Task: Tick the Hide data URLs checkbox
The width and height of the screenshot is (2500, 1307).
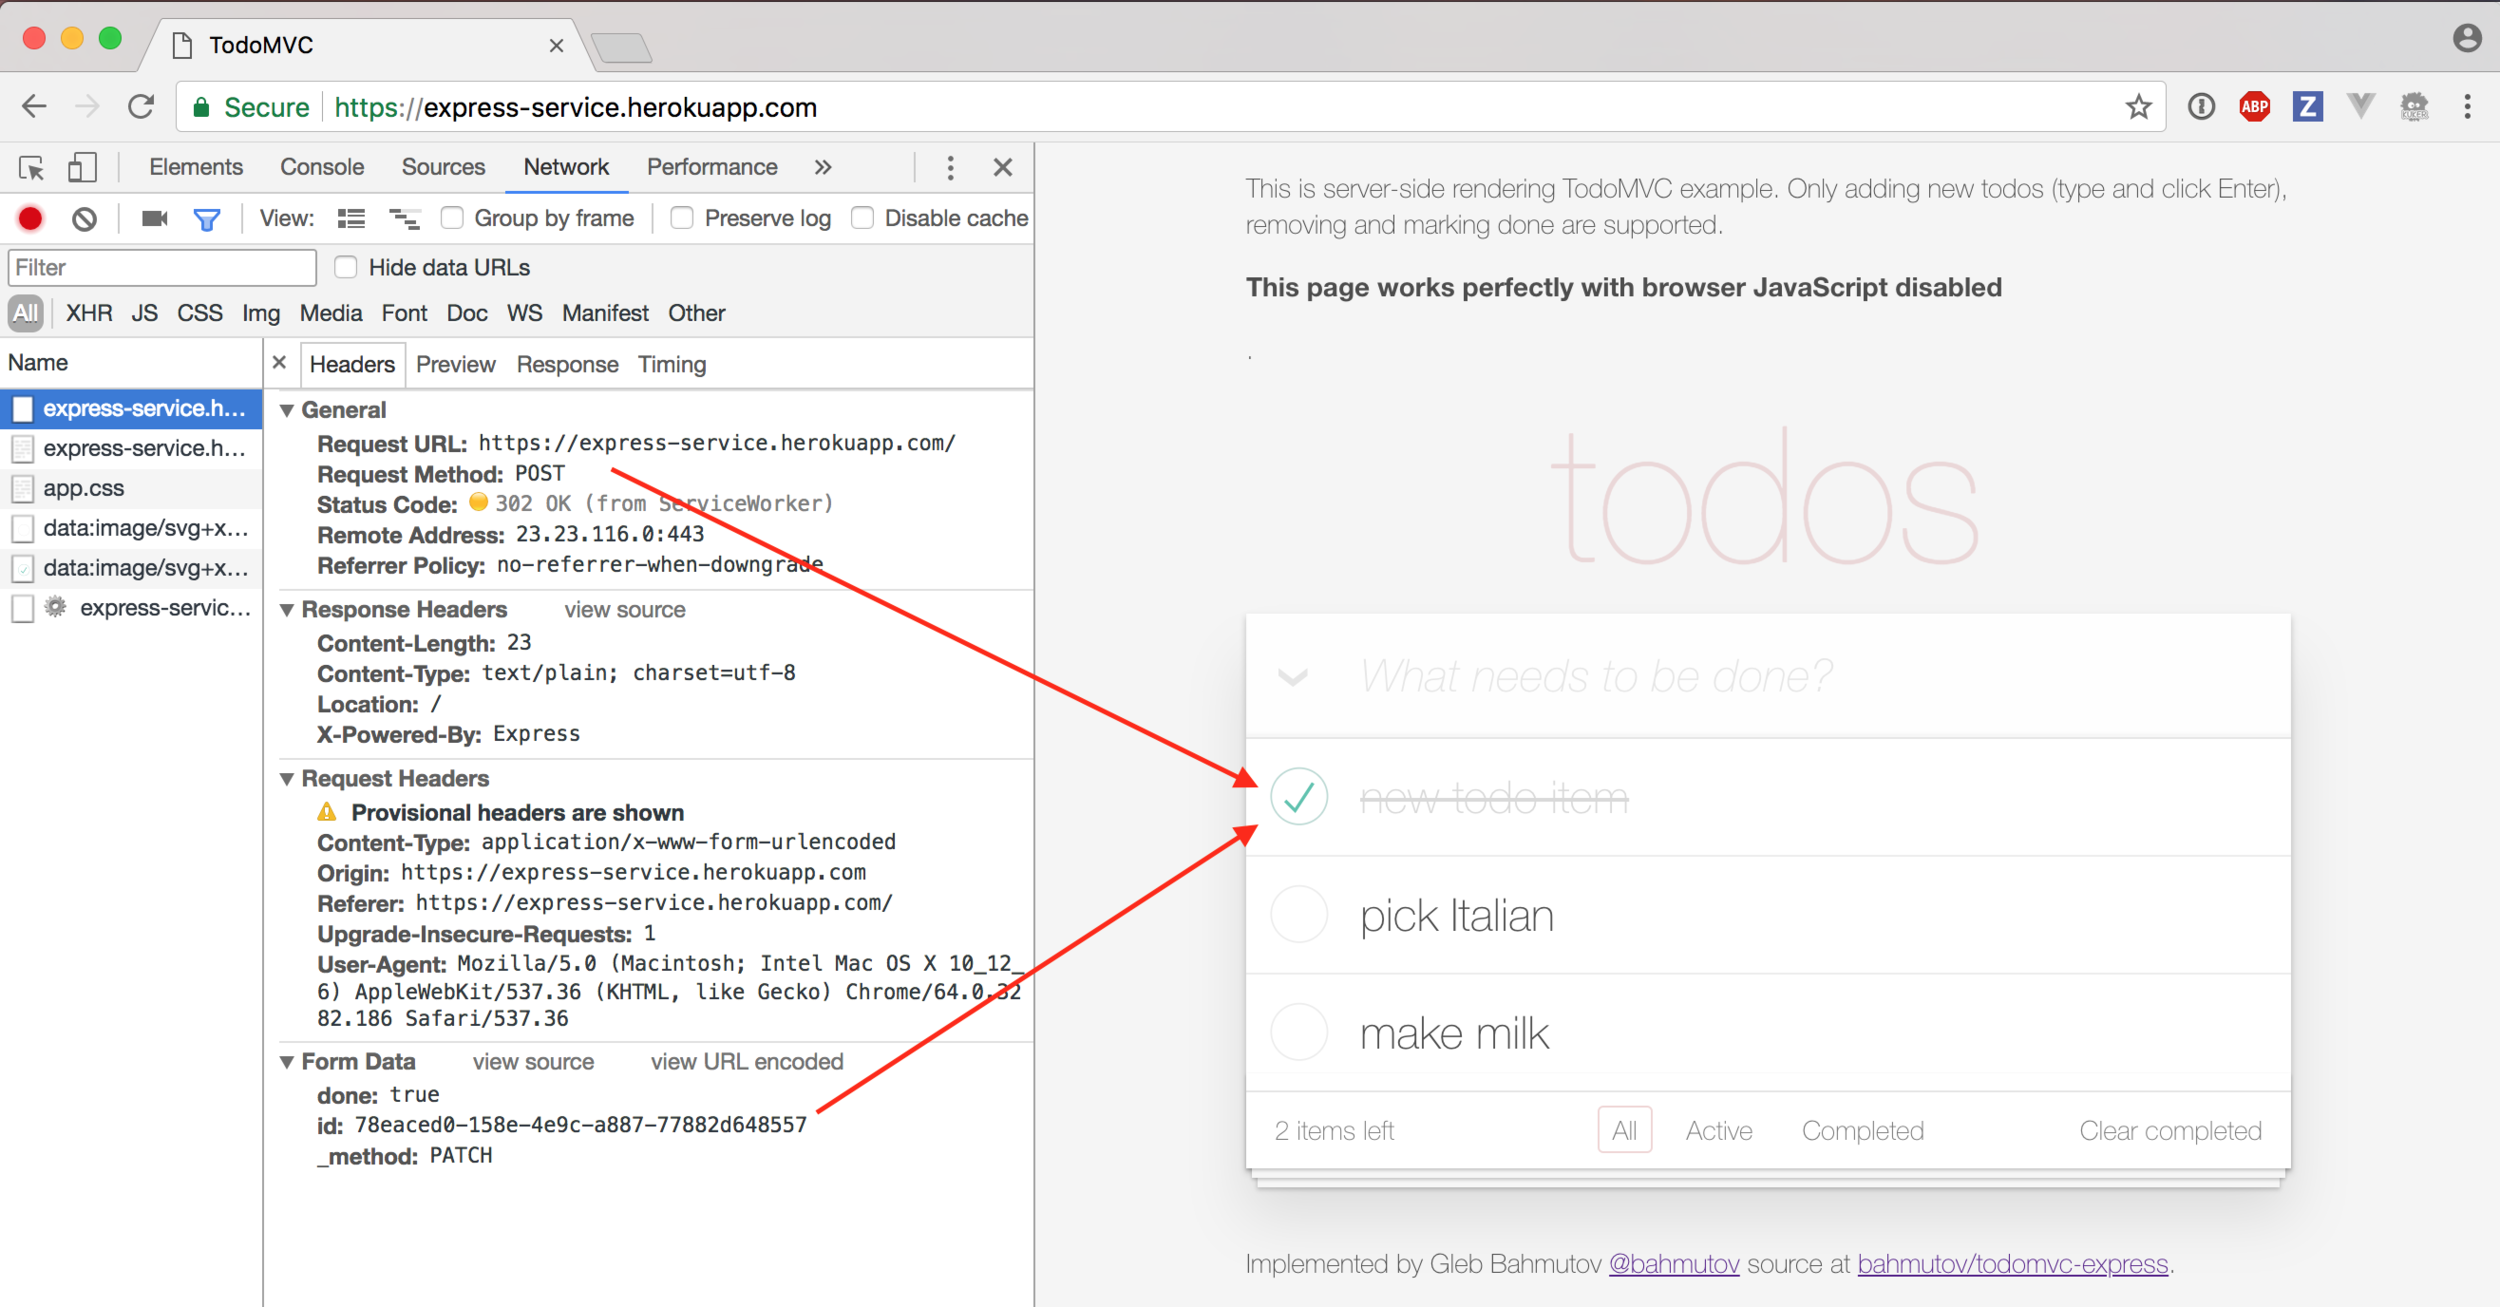Action: (346, 267)
